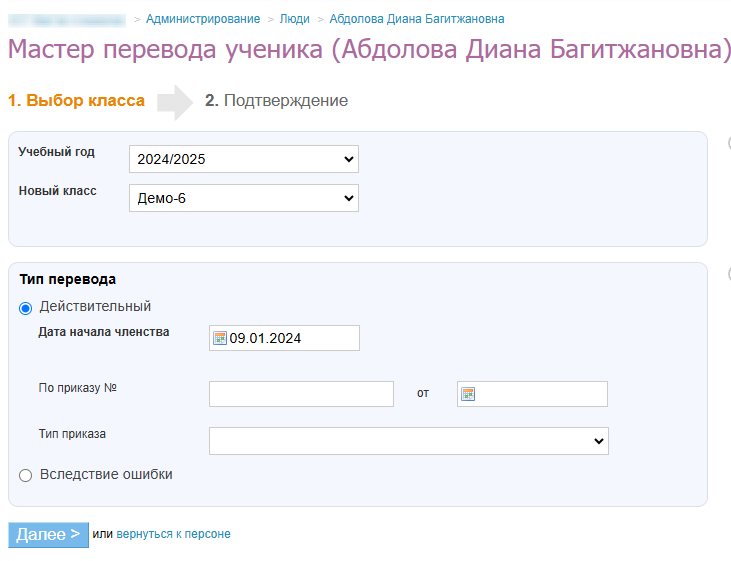Go to step 1 Выбор класса
Viewport: 731px width, 561px height.
pos(76,101)
